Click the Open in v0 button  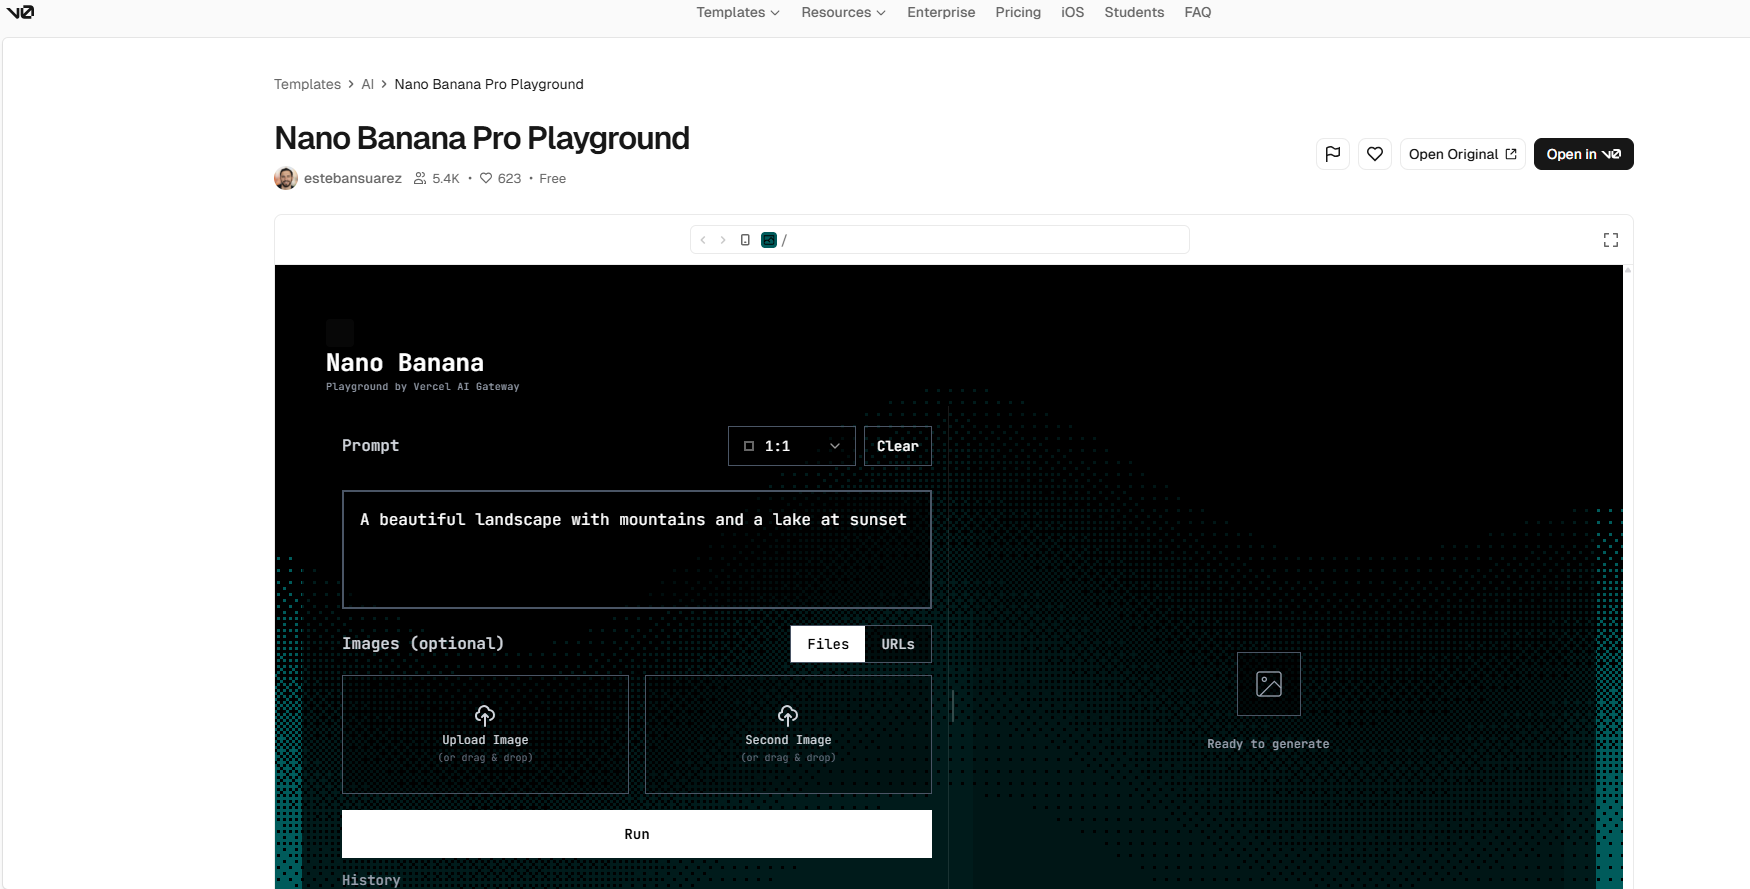(x=1584, y=154)
